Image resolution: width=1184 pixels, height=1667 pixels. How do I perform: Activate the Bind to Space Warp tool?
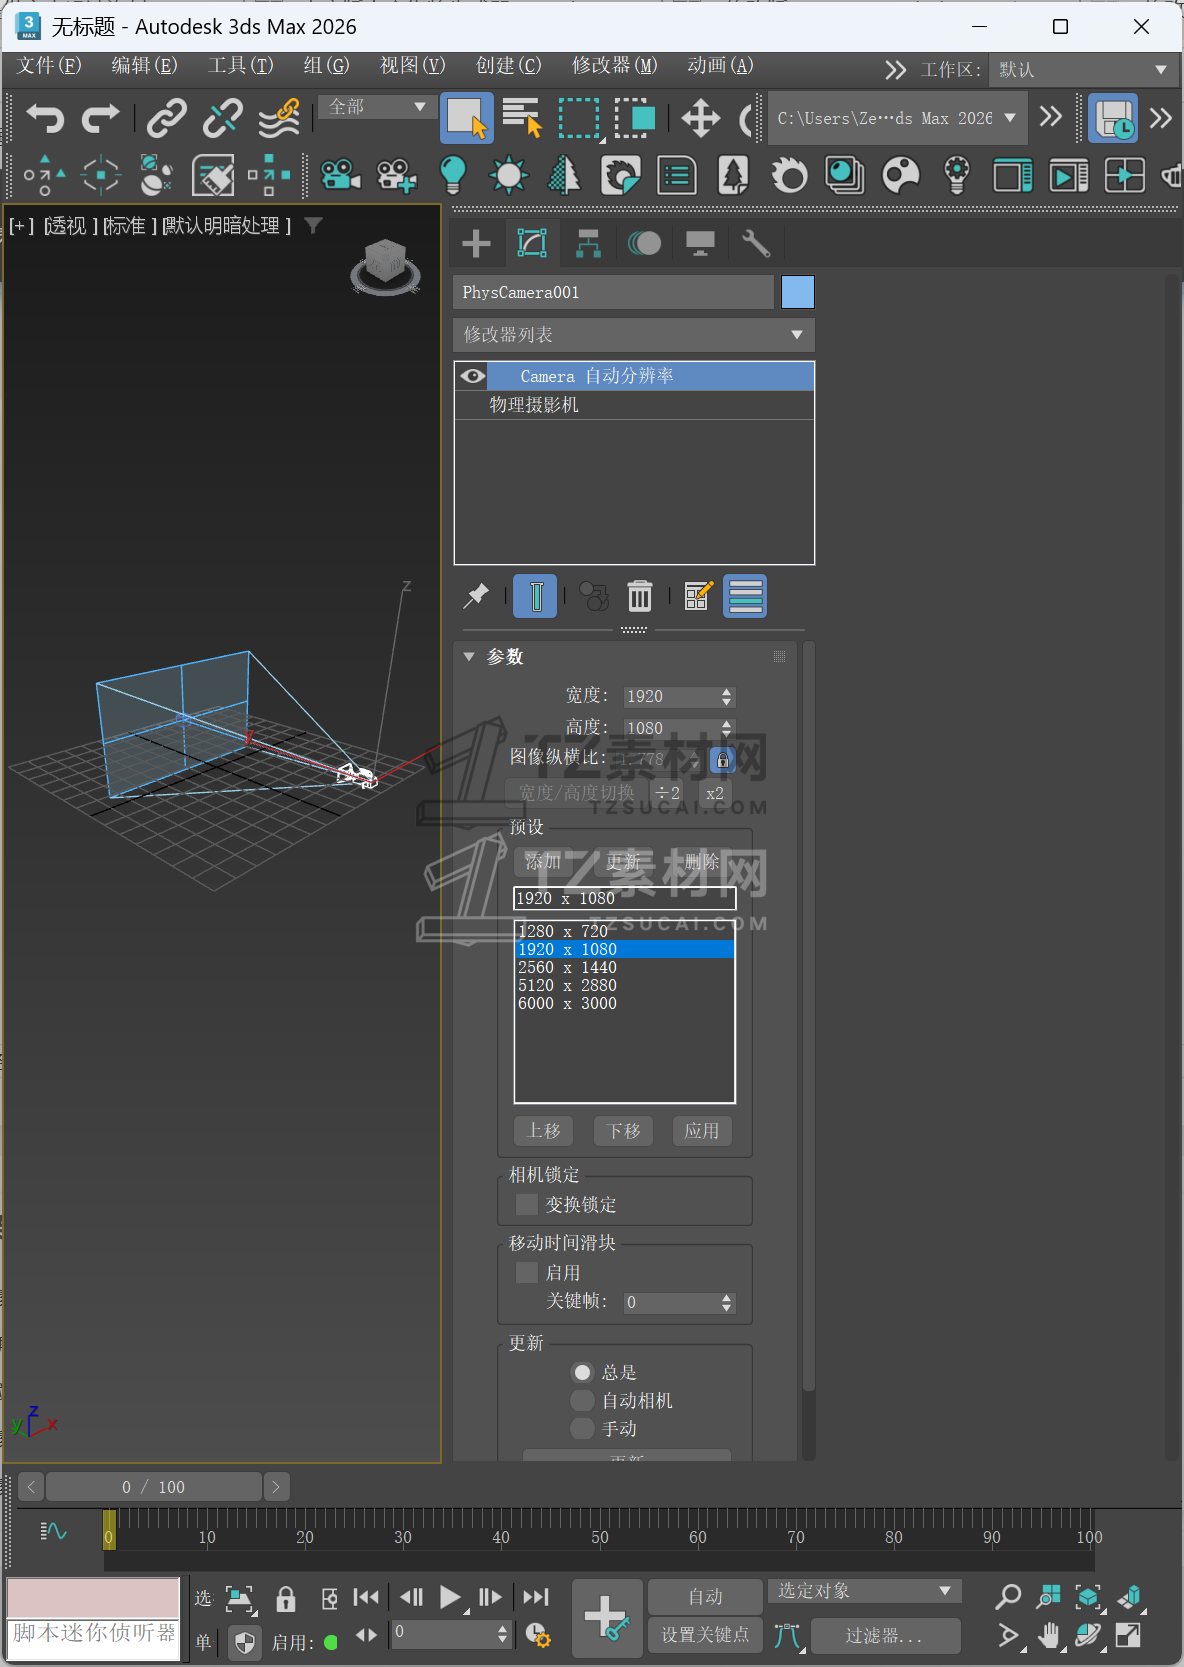coord(279,118)
